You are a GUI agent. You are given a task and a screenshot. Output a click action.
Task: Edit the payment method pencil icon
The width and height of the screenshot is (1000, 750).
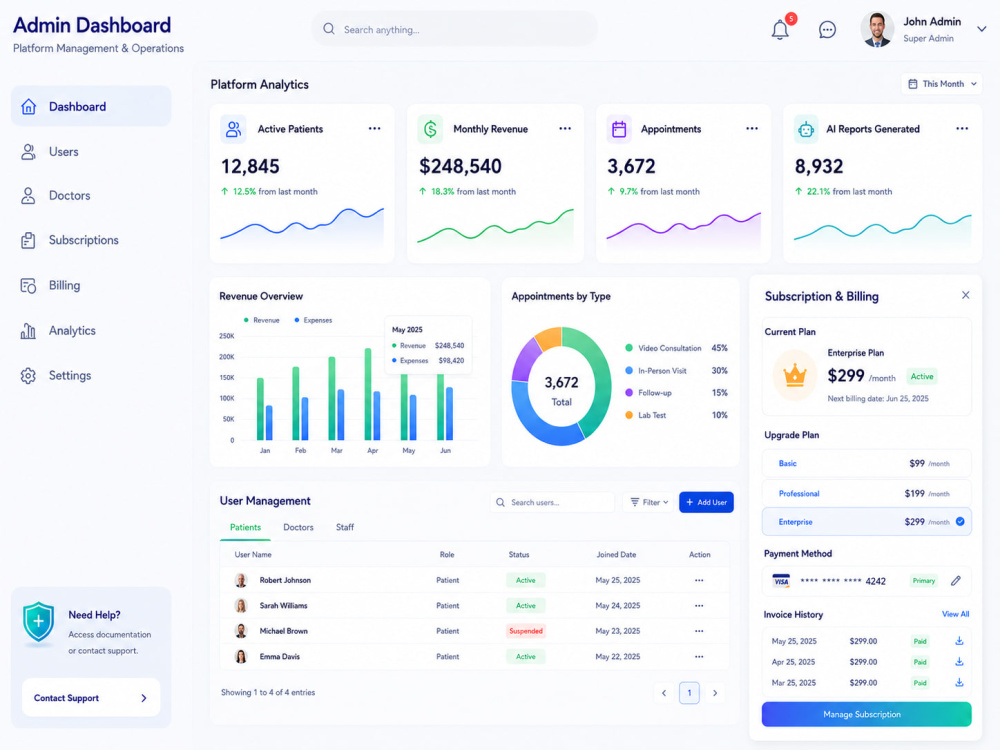click(955, 580)
